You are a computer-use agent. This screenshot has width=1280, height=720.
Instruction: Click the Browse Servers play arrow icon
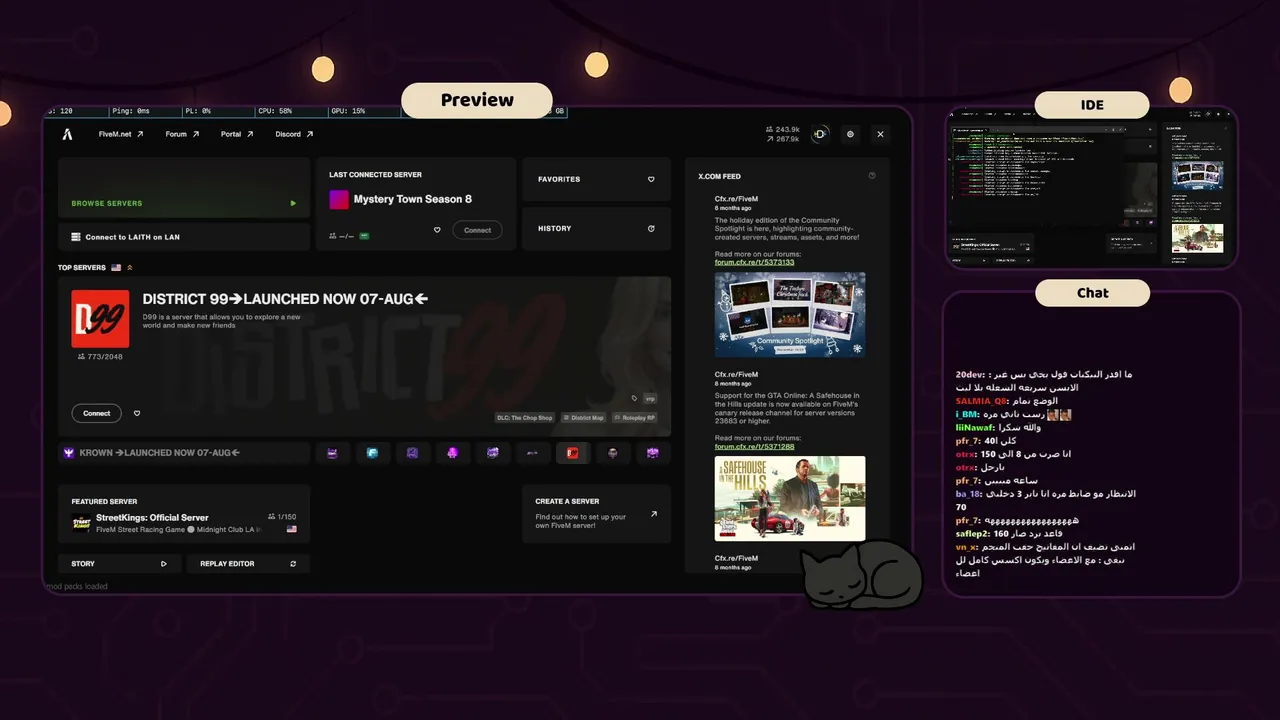pos(293,203)
